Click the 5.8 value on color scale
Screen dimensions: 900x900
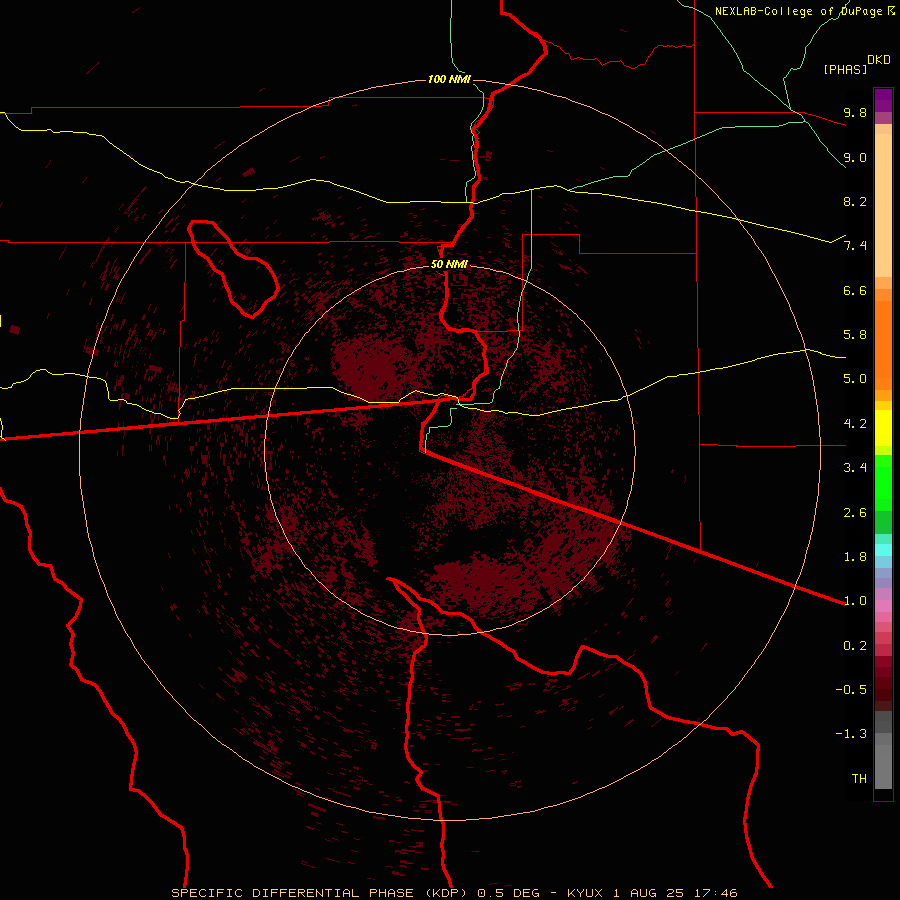(855, 335)
